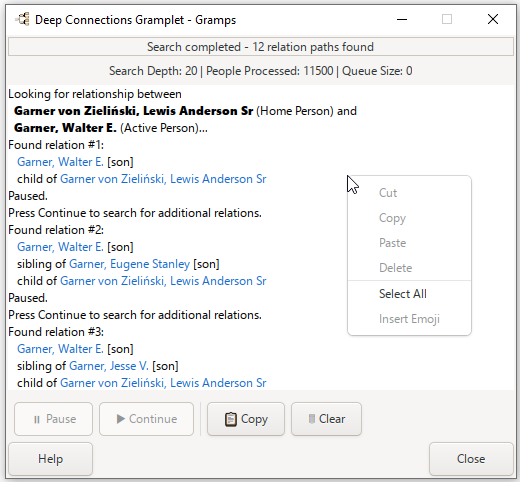Click the 'Search completed - 12 relation paths found' bar
520x482 pixels.
261,47
